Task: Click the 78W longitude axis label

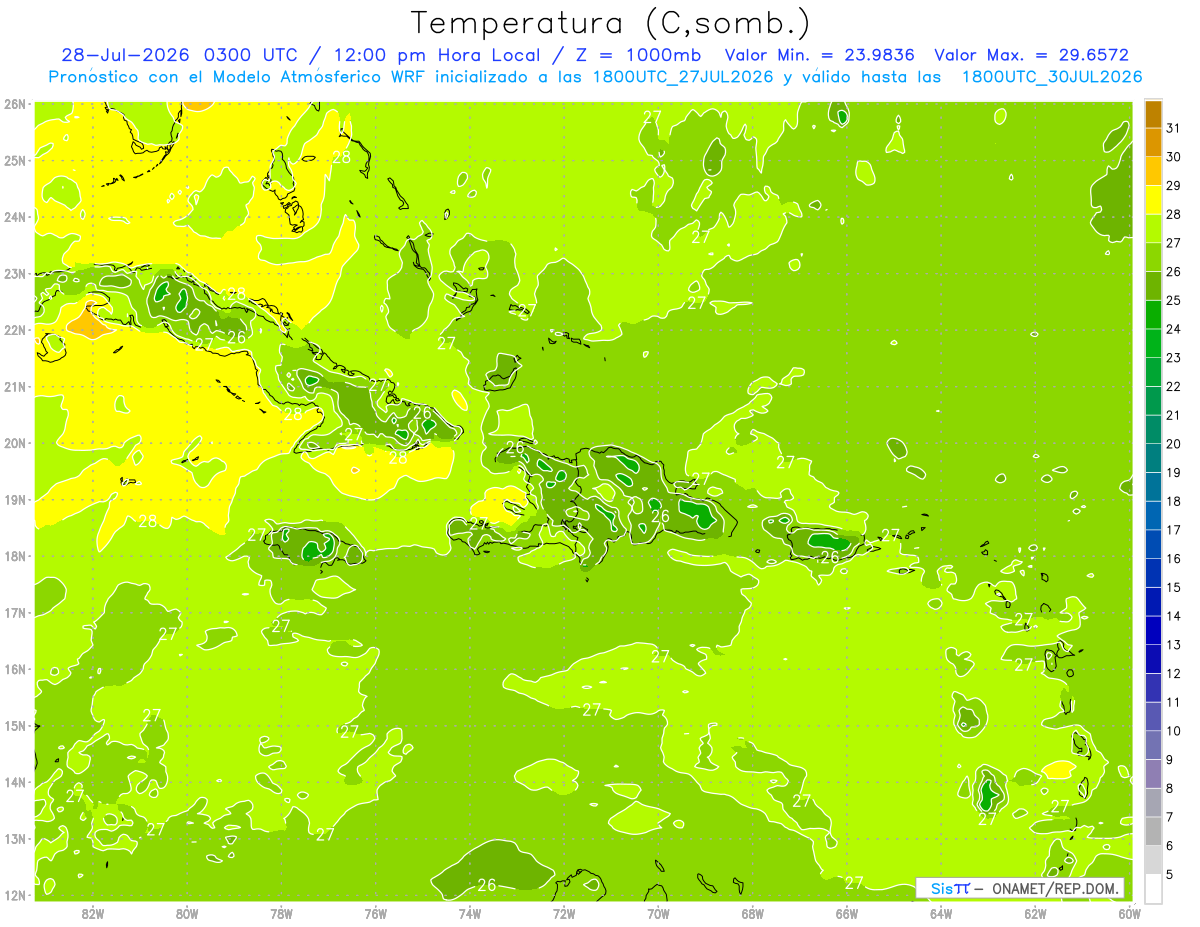Action: tap(281, 914)
